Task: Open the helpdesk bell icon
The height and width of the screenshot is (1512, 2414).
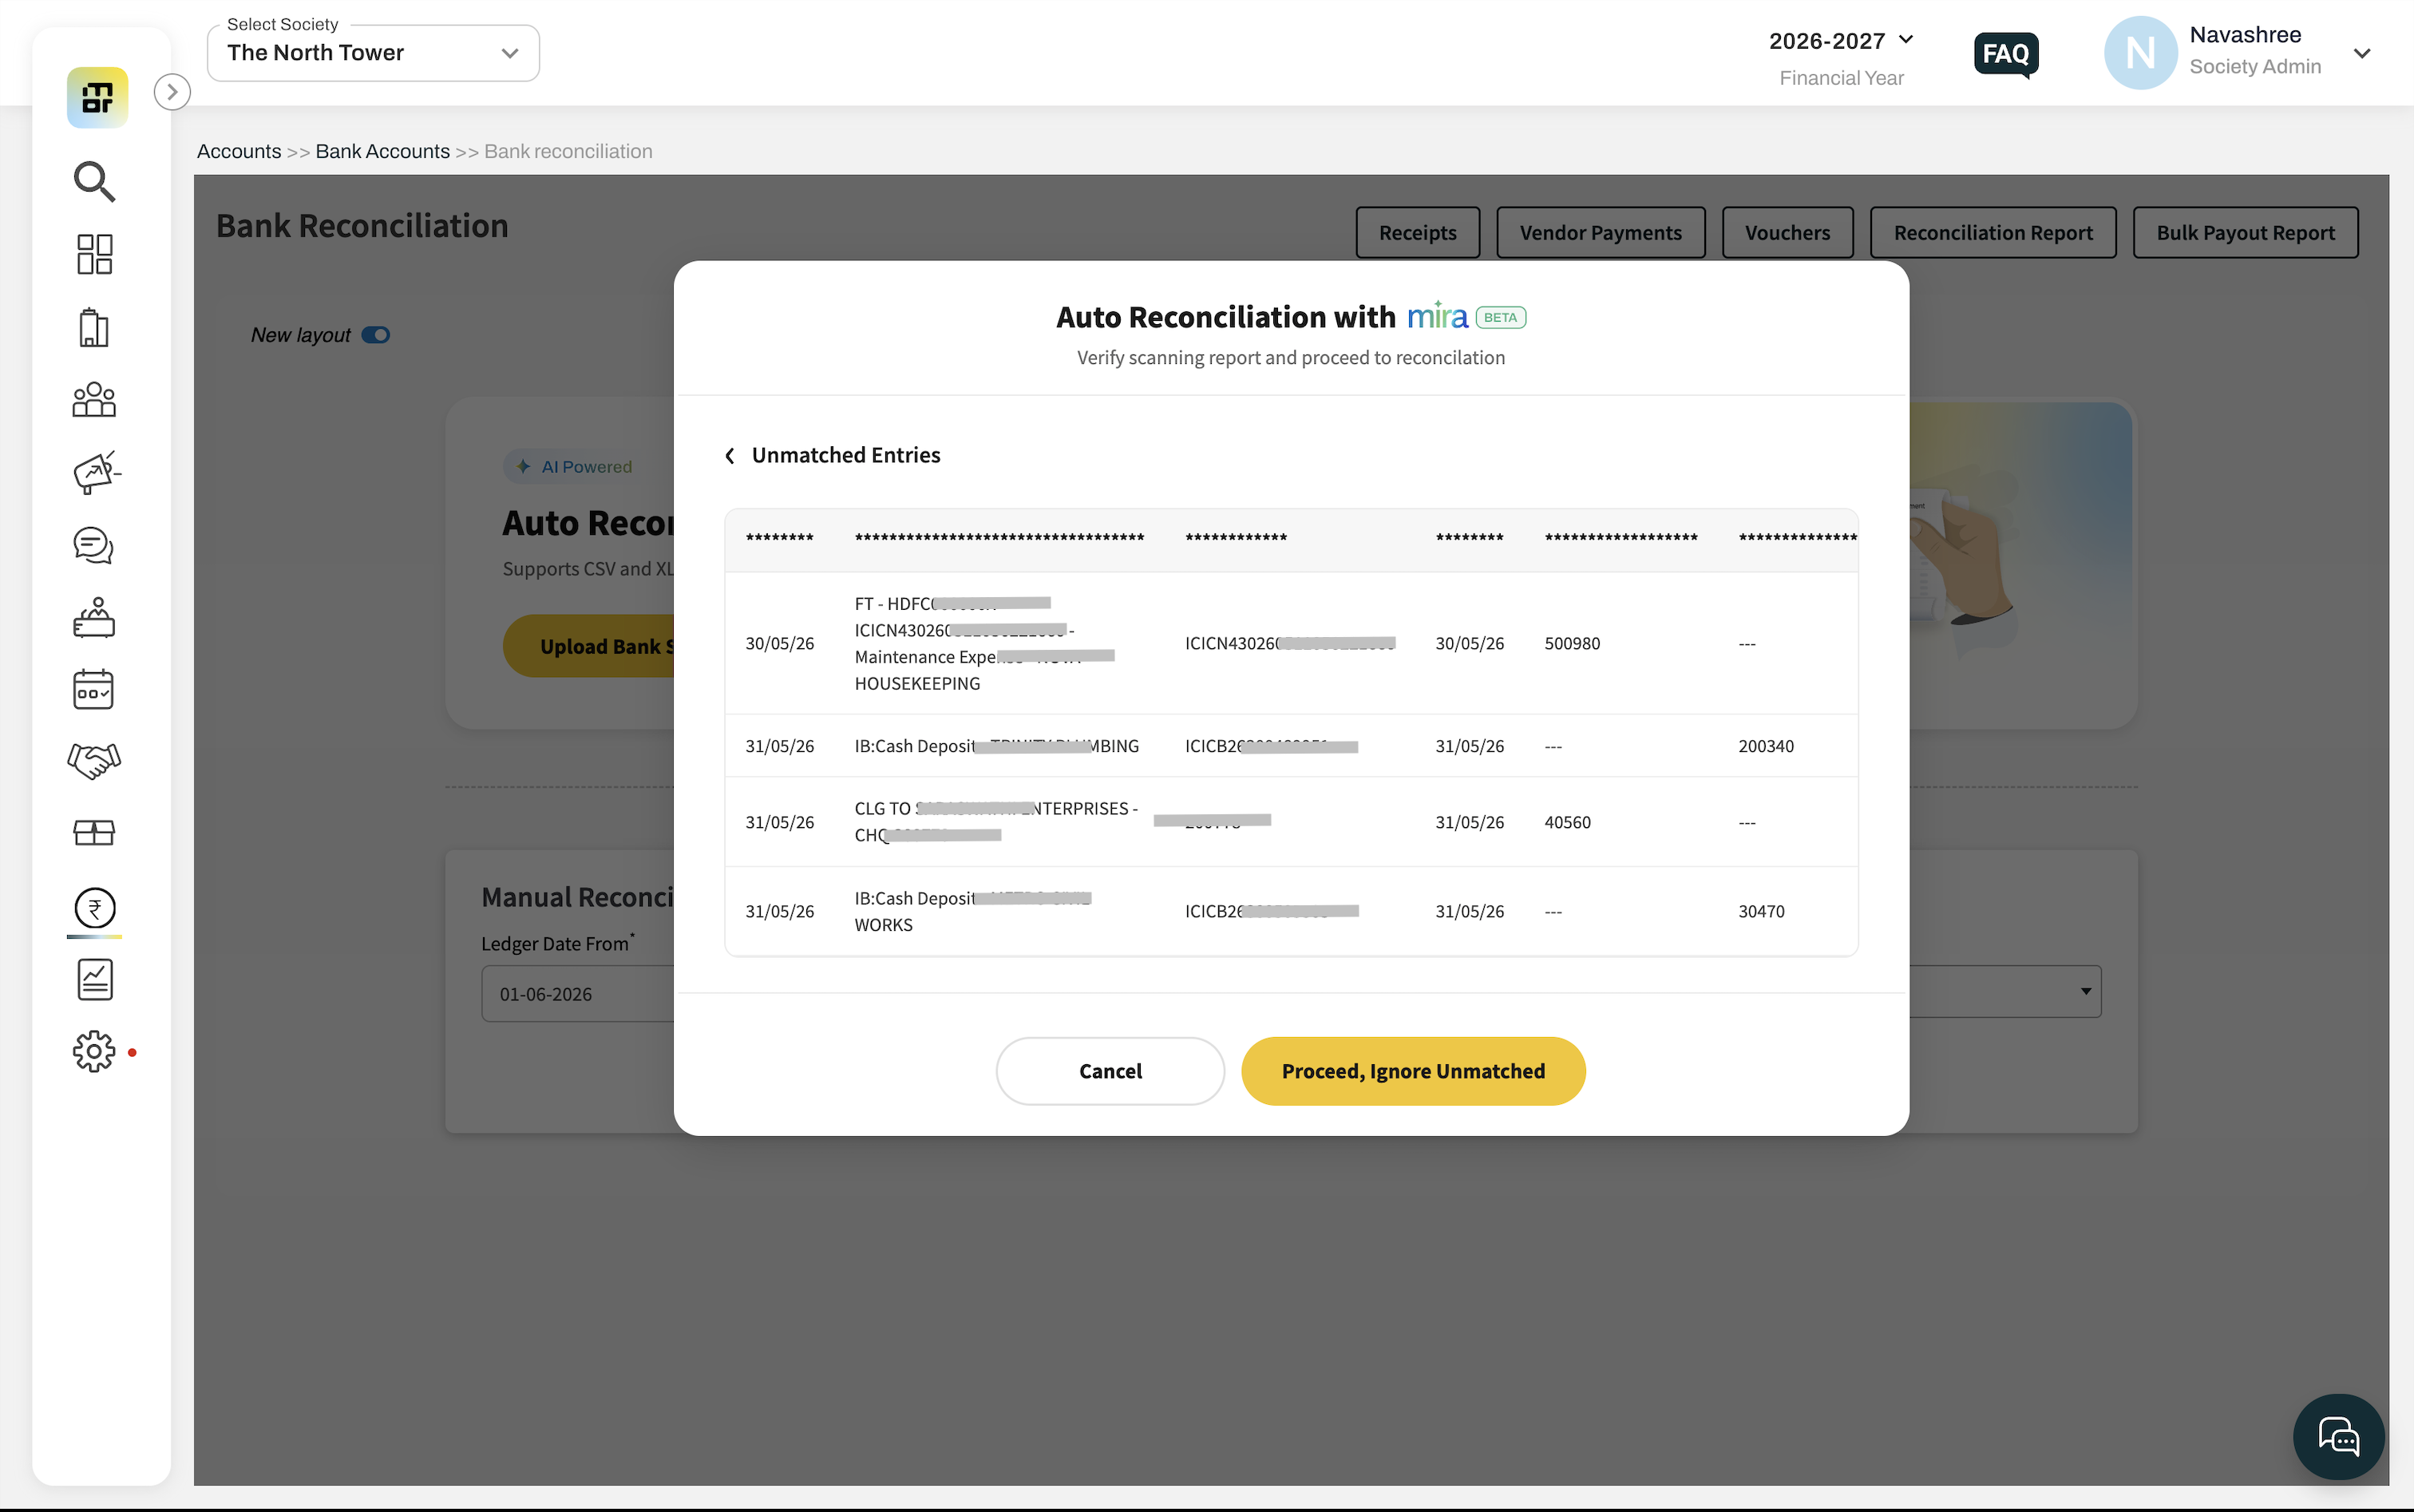Action: coord(94,617)
